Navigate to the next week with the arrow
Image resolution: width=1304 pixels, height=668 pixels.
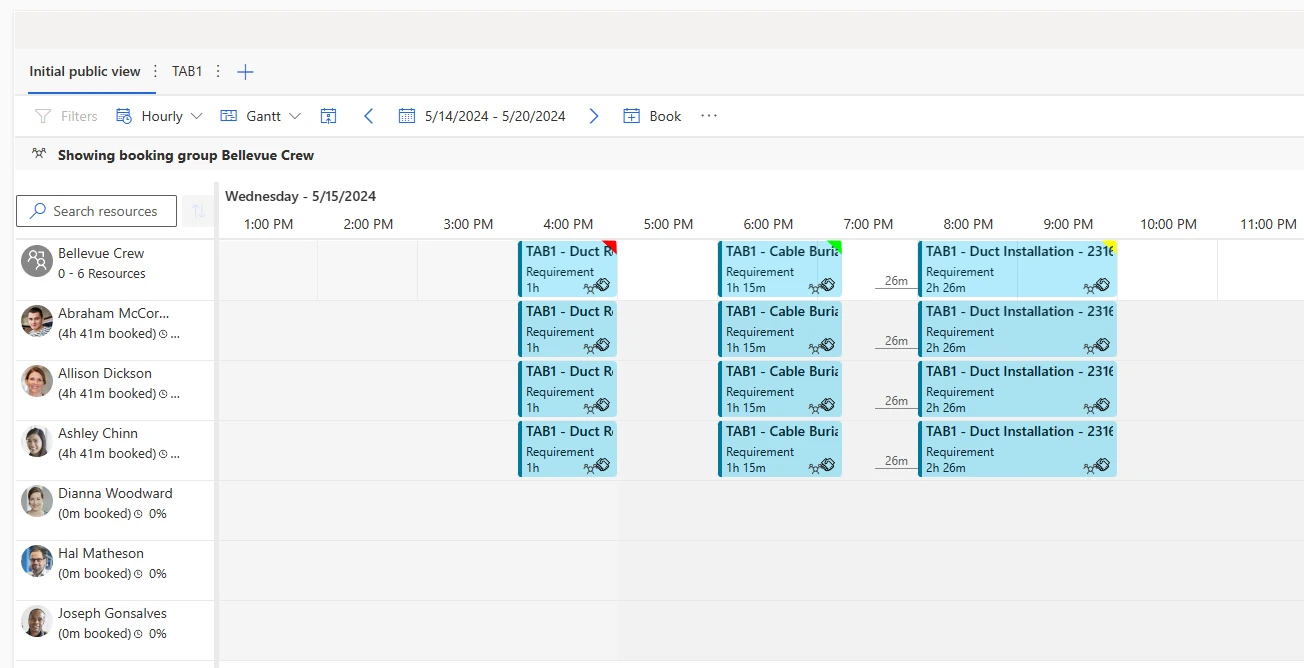tap(593, 115)
